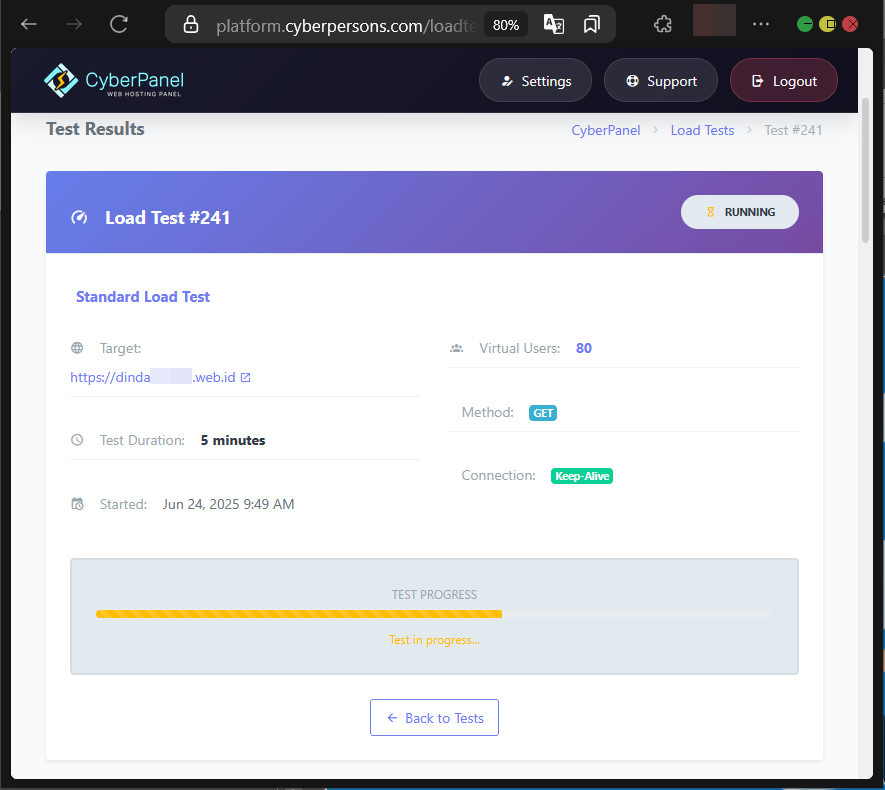Click the Test #241 breadcrumb text

point(793,130)
